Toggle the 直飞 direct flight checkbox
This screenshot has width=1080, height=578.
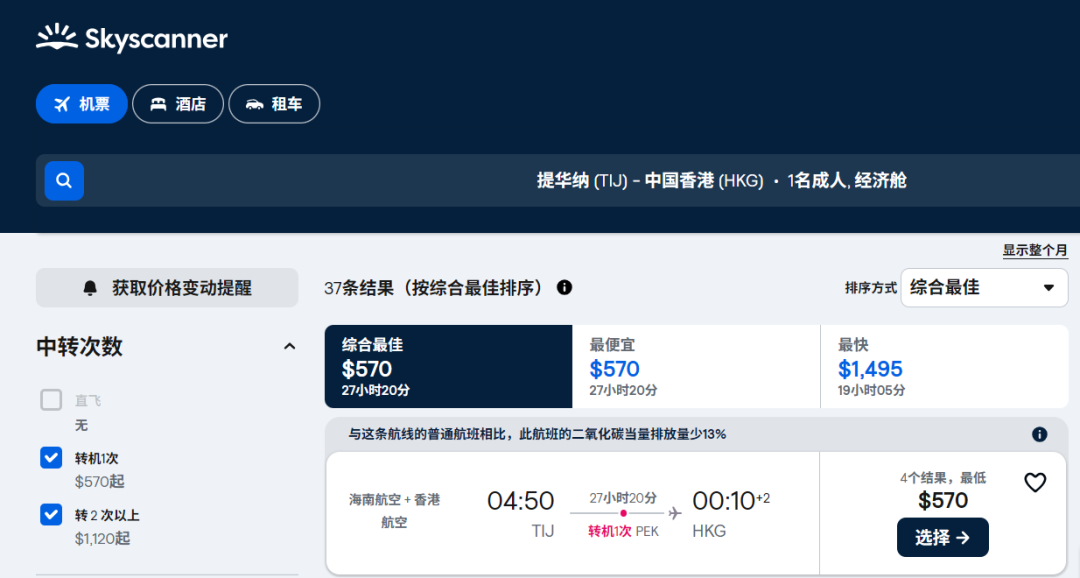(51, 401)
